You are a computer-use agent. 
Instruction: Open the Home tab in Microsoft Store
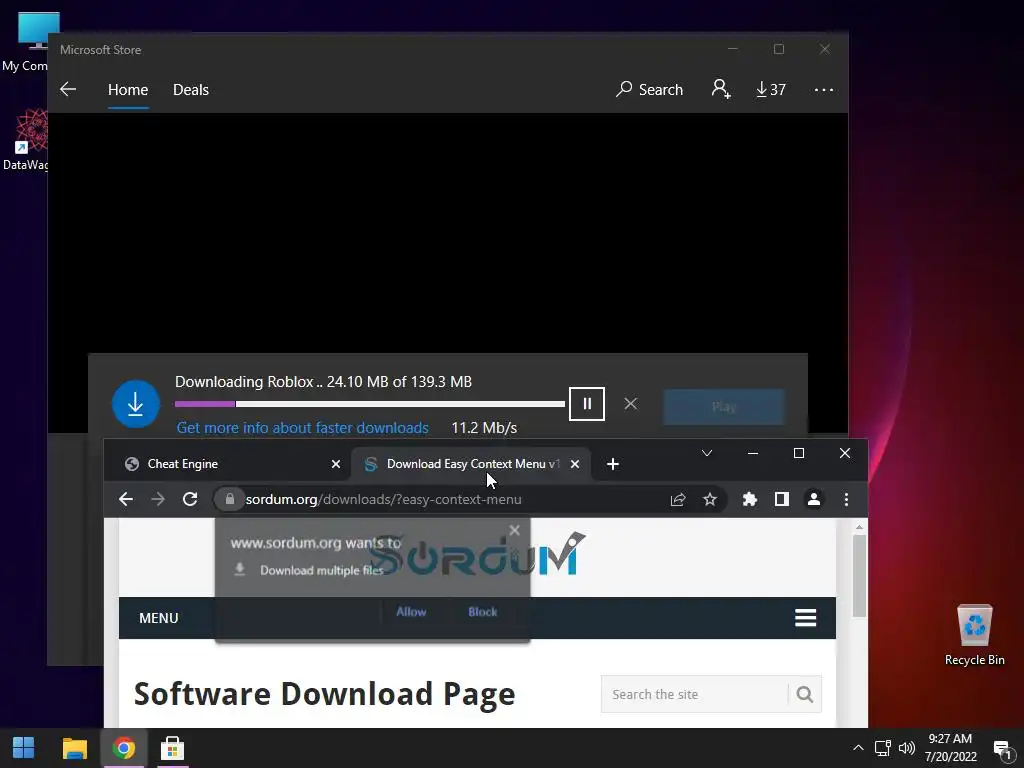click(x=128, y=89)
